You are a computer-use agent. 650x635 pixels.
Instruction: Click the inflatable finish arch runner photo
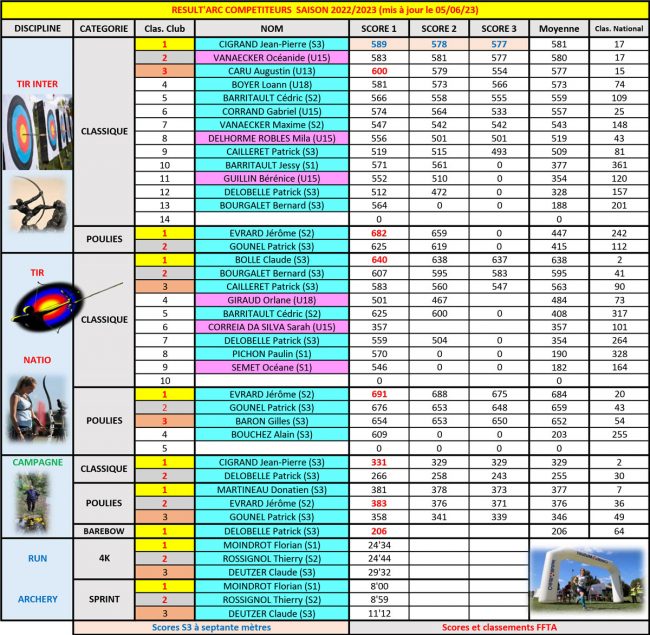tap(589, 579)
